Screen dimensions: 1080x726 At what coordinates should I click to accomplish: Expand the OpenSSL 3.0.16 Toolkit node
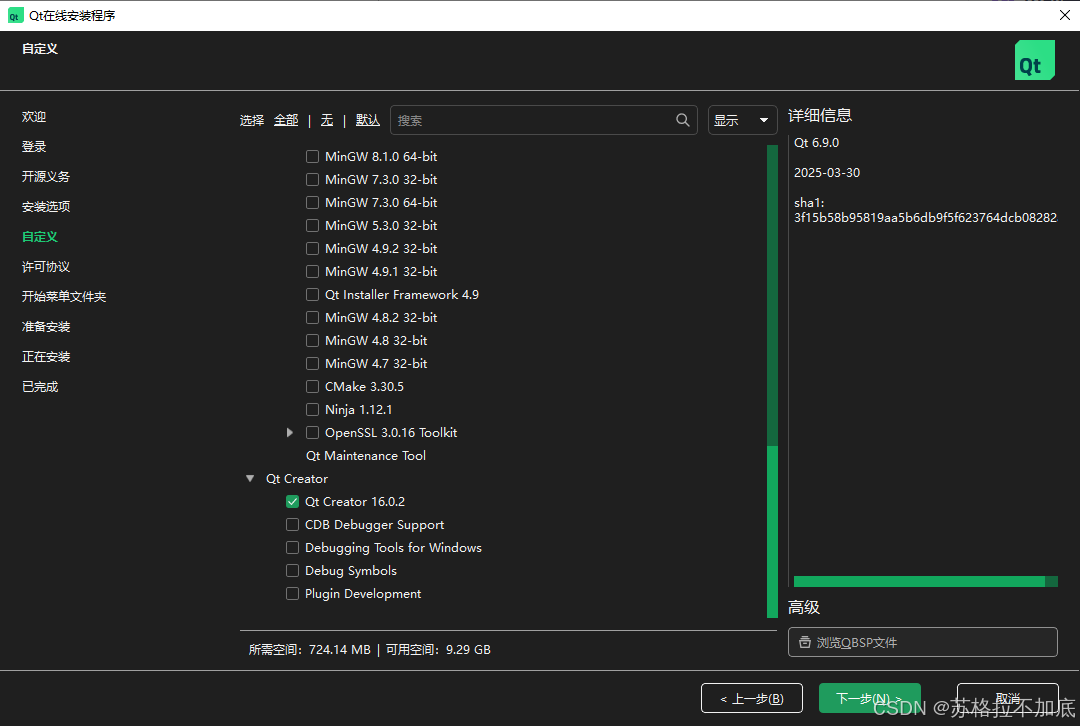pos(290,433)
